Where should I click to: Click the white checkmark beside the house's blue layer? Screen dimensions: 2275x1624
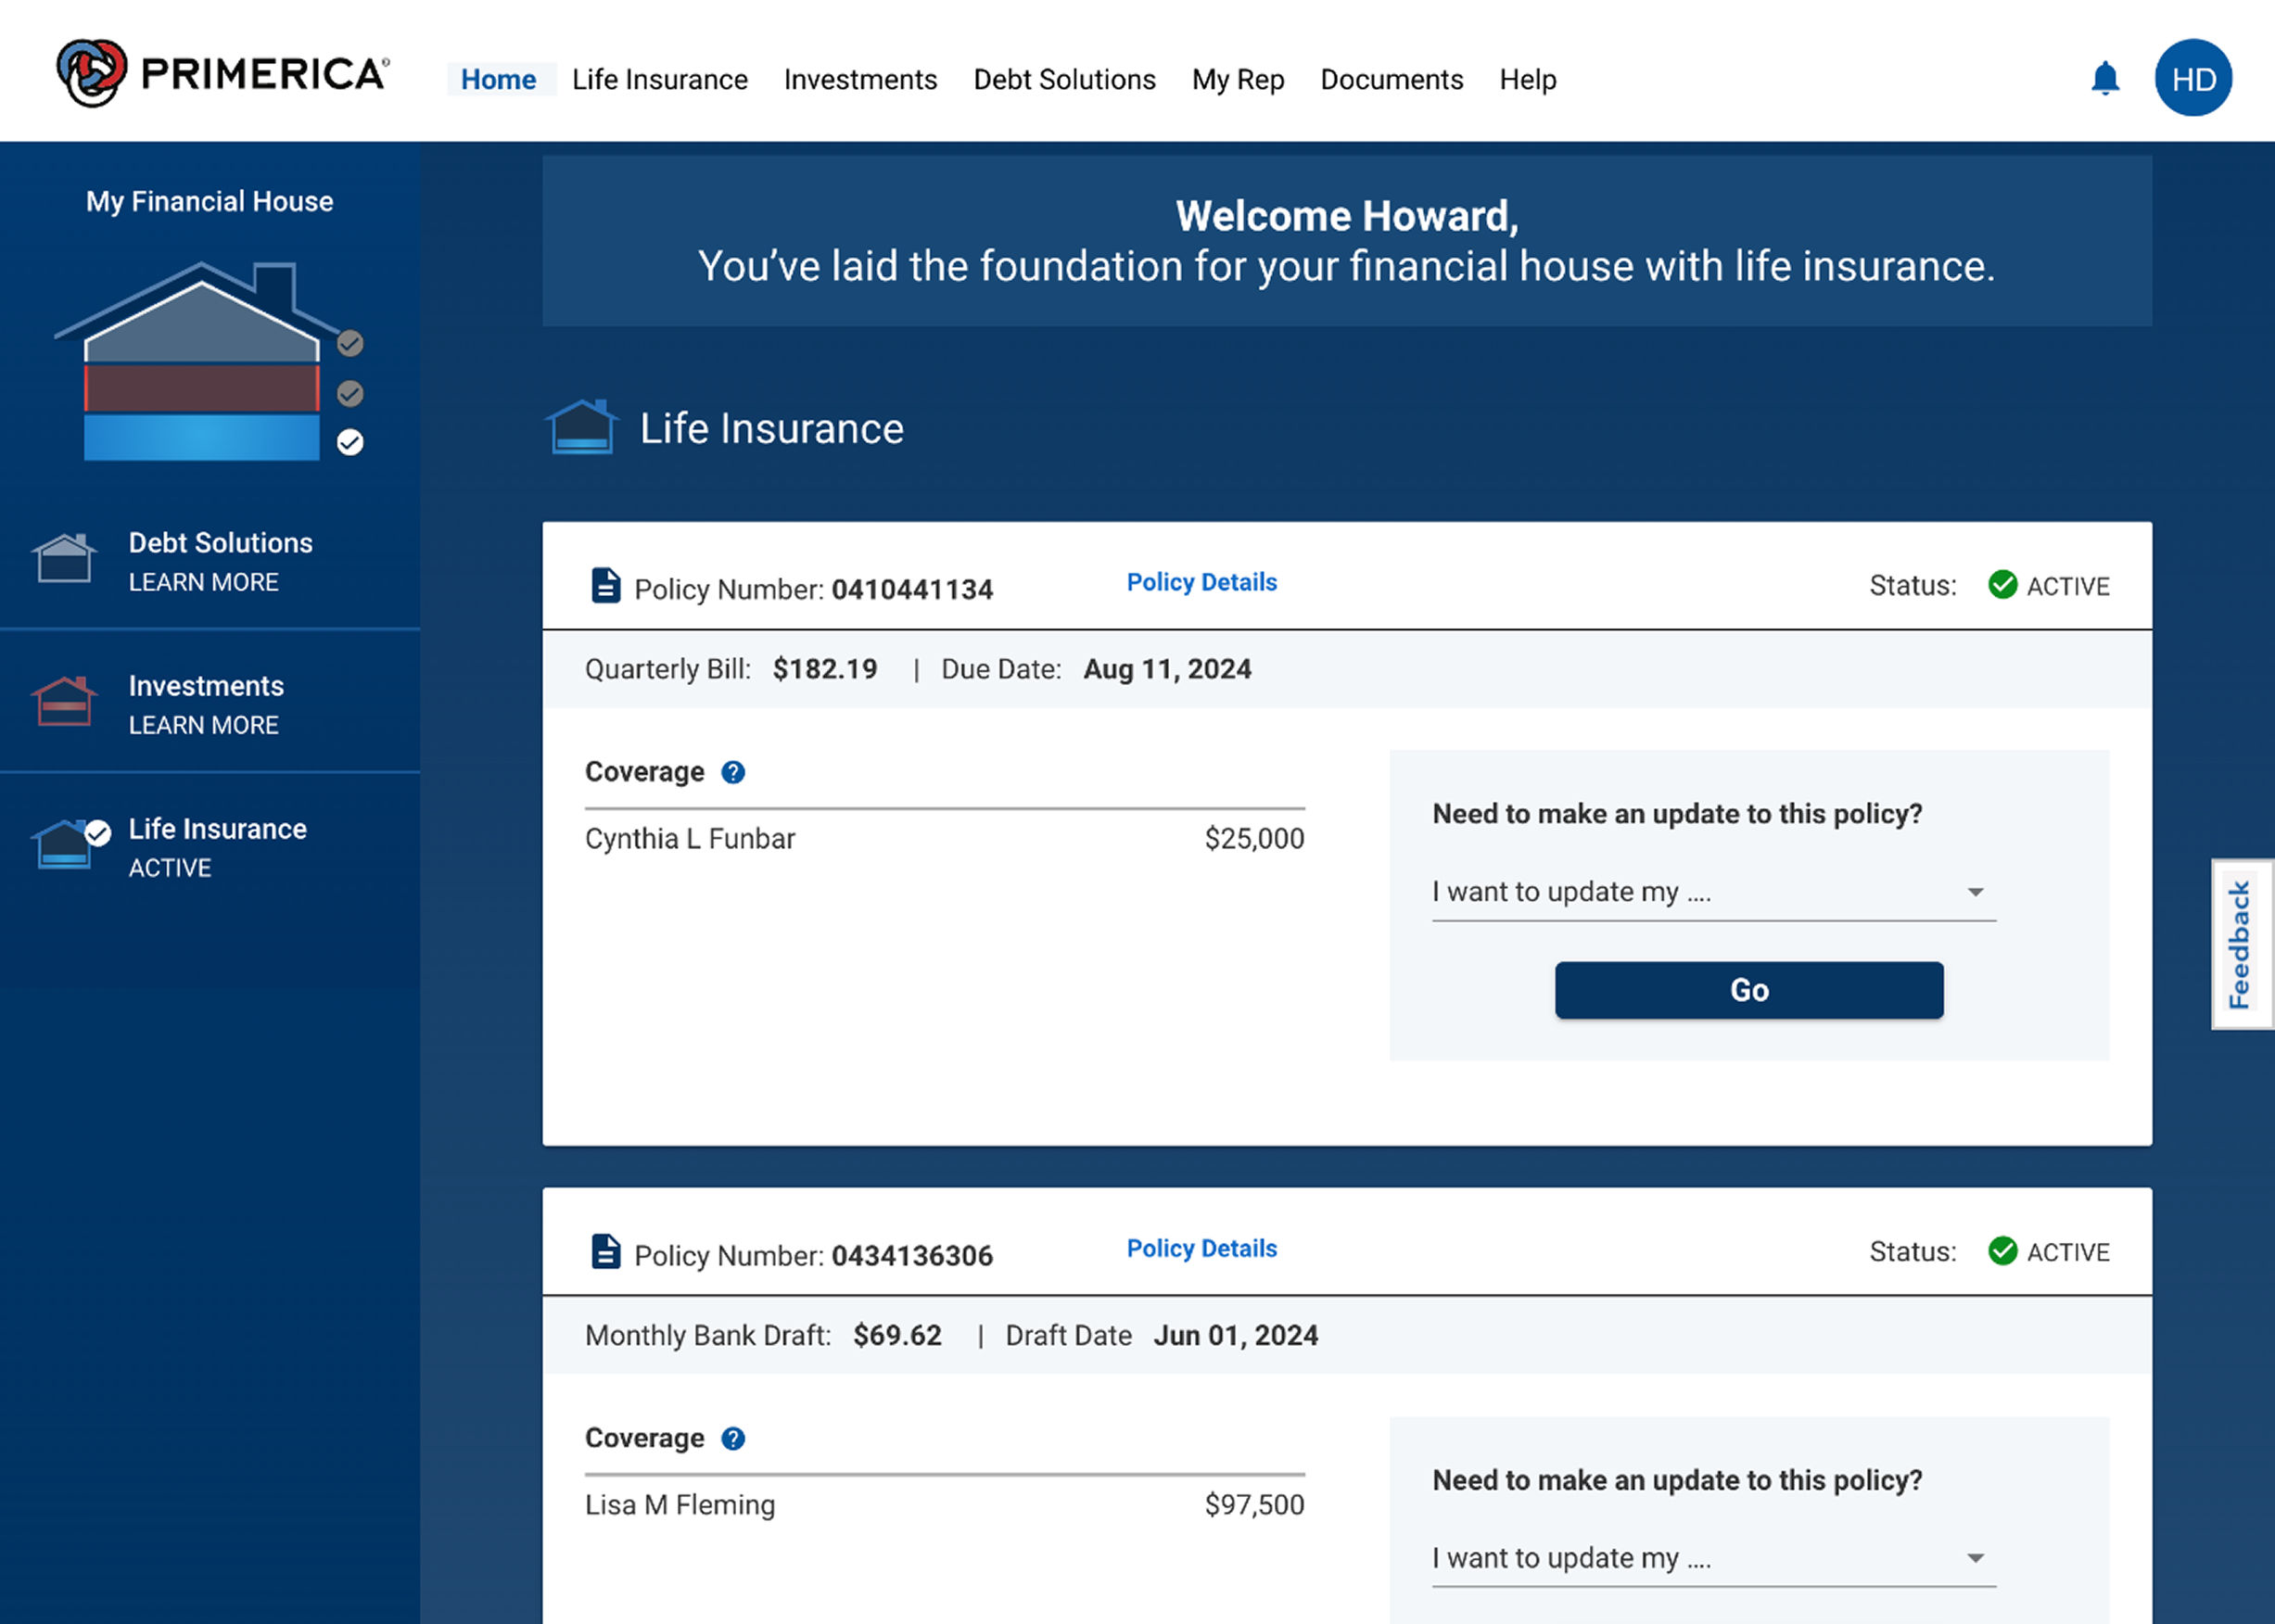point(350,442)
